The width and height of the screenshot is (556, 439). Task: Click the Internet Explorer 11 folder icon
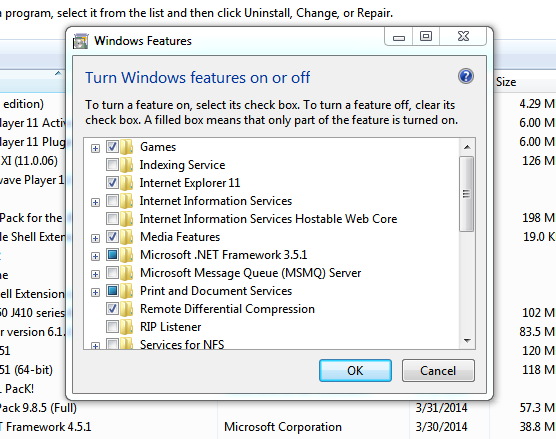coord(127,183)
